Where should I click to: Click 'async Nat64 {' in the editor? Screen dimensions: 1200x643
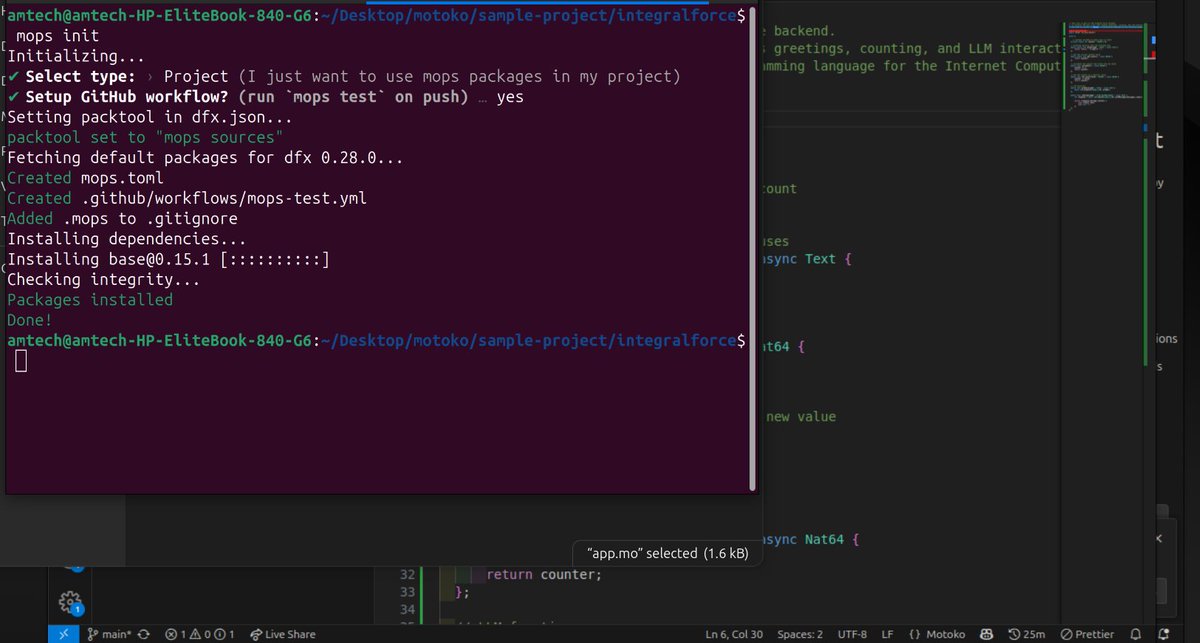tap(811, 540)
